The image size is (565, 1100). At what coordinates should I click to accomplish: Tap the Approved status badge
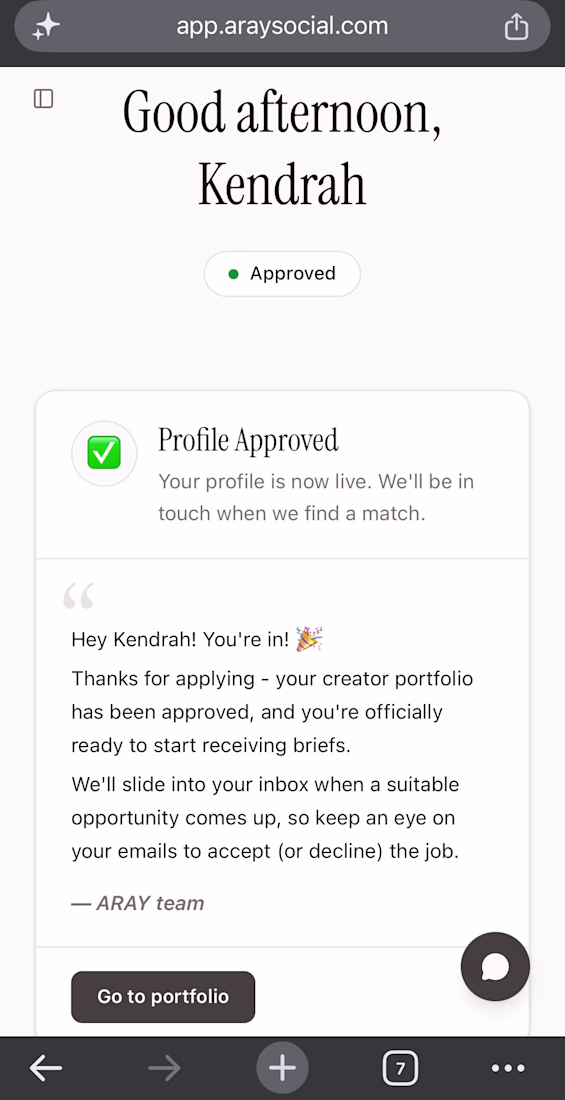(x=282, y=274)
